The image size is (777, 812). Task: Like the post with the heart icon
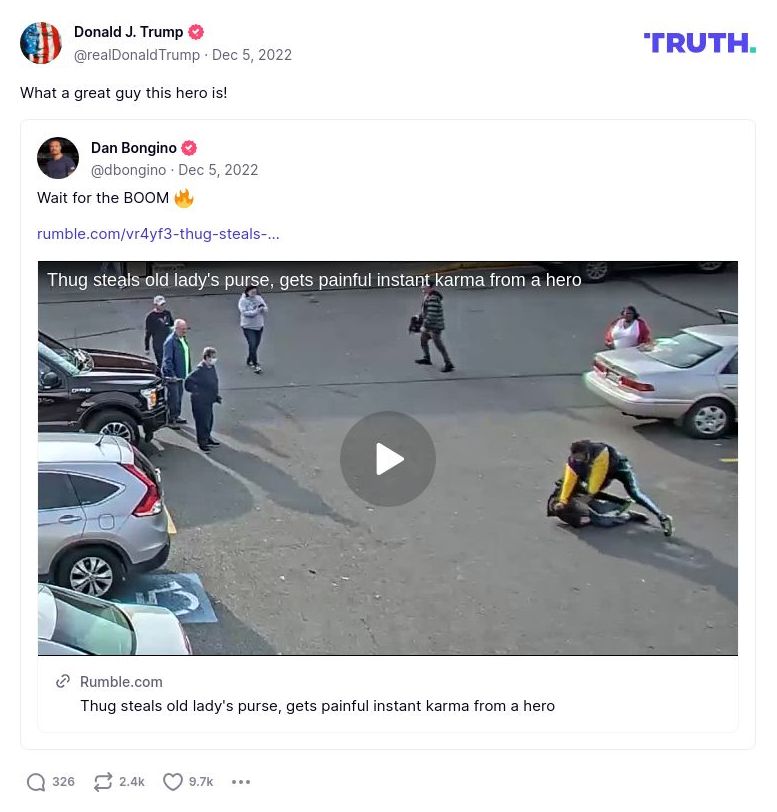(x=172, y=782)
